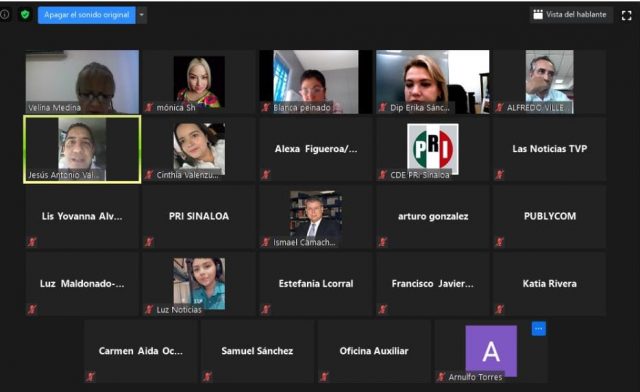Click muted mic icon on Samuel Sánchez tile
Image resolution: width=640 pixels, height=392 pixels.
pyautogui.click(x=207, y=376)
